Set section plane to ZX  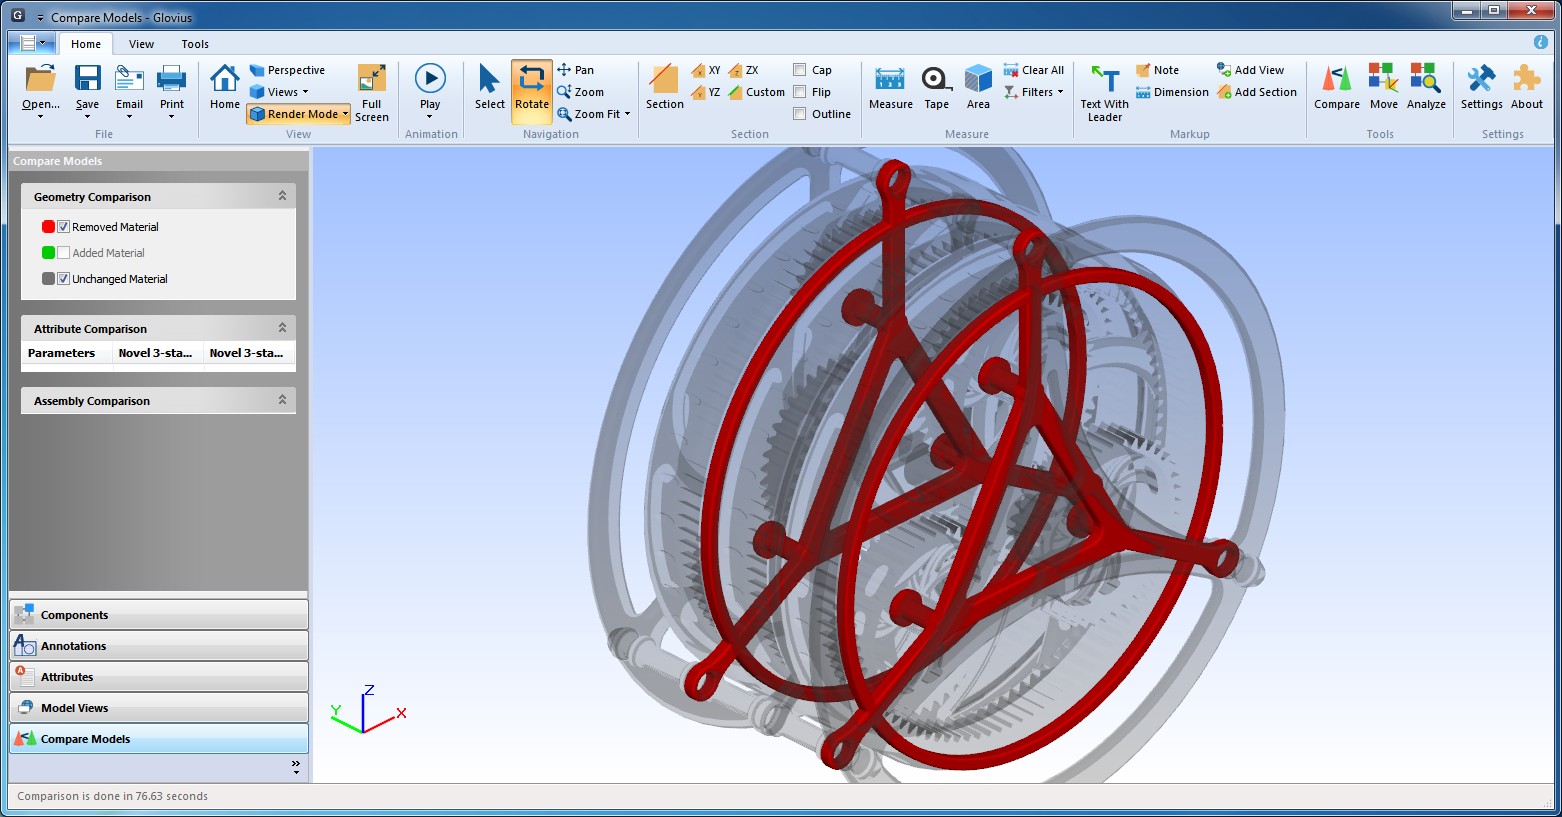tap(744, 70)
